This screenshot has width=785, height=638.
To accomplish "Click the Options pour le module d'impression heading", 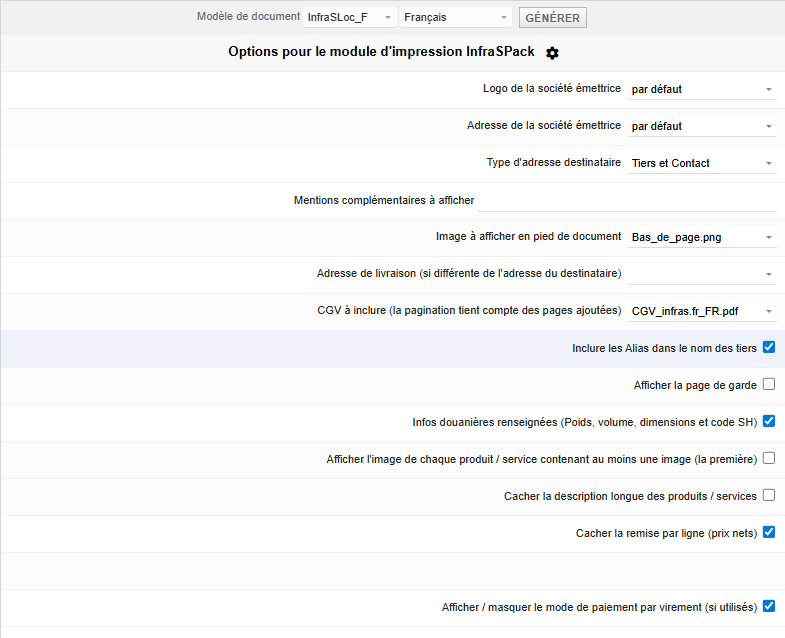I will coord(381,52).
